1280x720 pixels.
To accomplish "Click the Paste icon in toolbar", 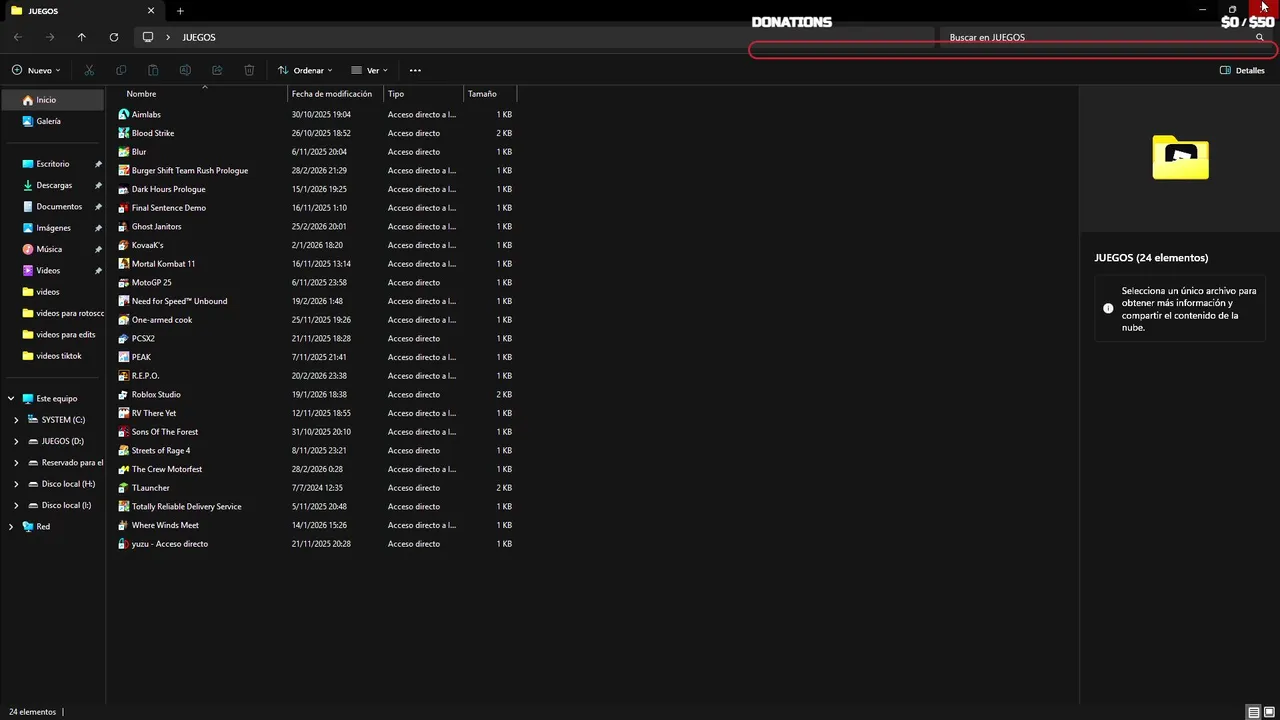I will (x=153, y=70).
